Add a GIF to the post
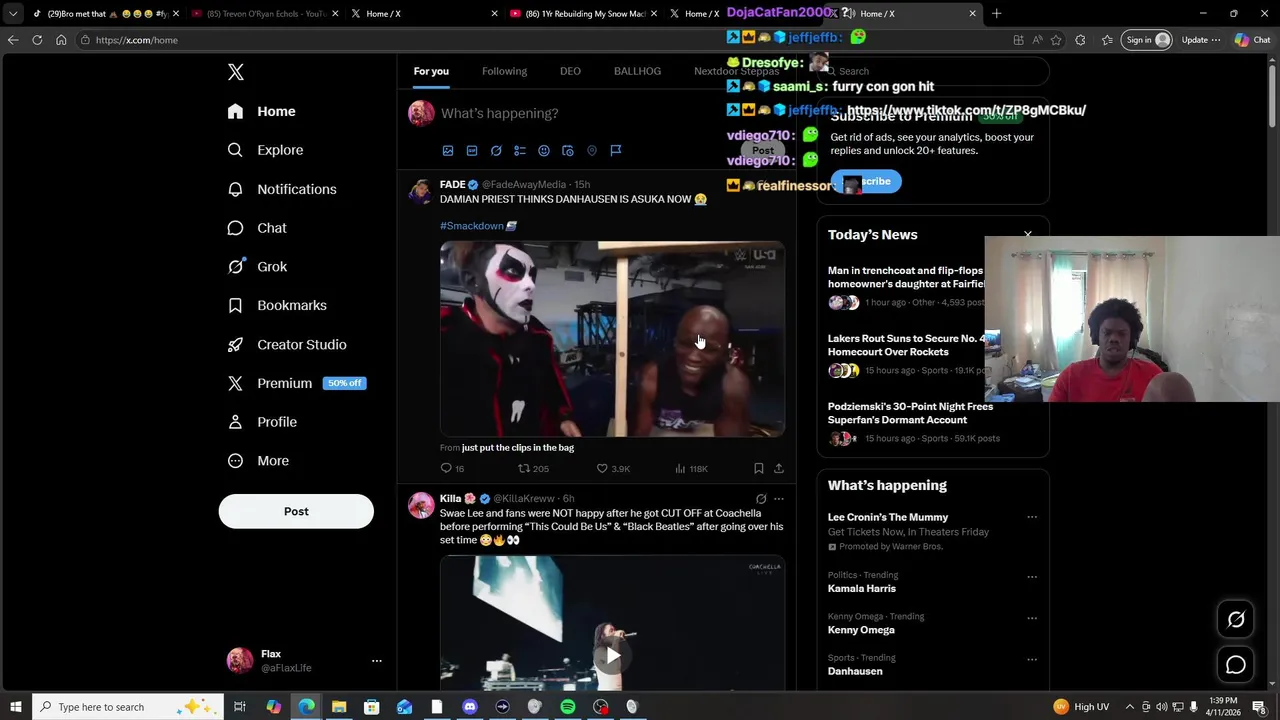1280x720 pixels. pyautogui.click(x=472, y=151)
